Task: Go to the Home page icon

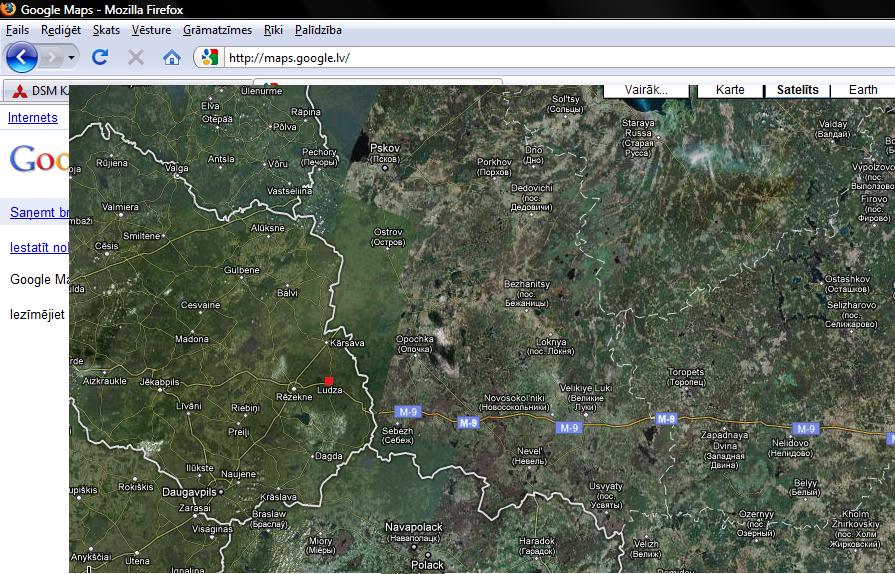Action: click(x=172, y=57)
